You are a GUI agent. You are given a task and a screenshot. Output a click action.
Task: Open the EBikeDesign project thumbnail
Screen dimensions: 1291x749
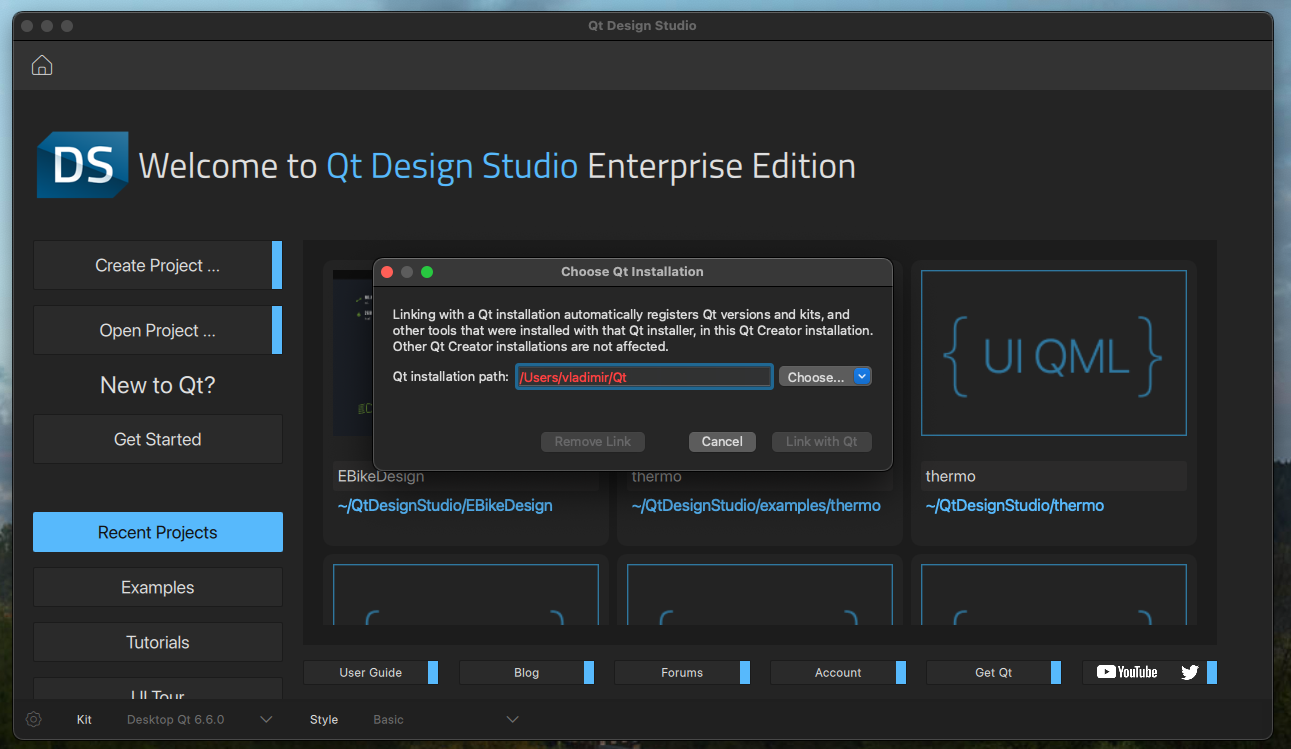click(x=352, y=353)
